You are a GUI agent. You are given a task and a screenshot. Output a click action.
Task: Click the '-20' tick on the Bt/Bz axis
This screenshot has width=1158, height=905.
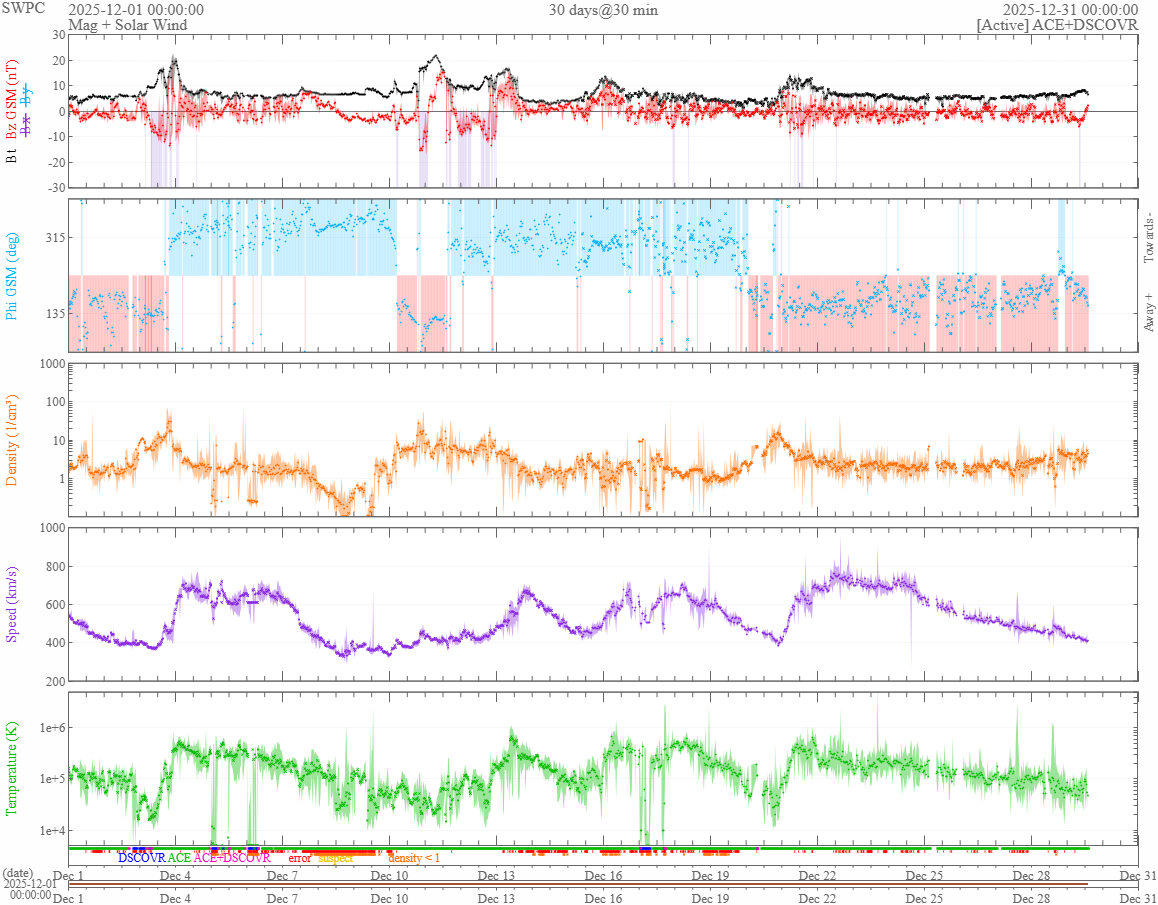tap(55, 163)
